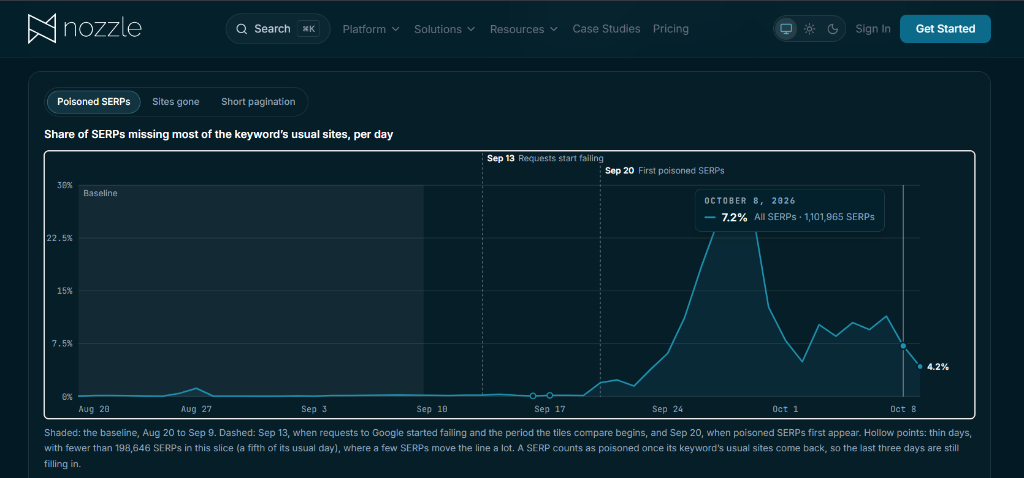Switch to light mode sun icon
Viewport: 1024px width, 478px height.
click(809, 29)
